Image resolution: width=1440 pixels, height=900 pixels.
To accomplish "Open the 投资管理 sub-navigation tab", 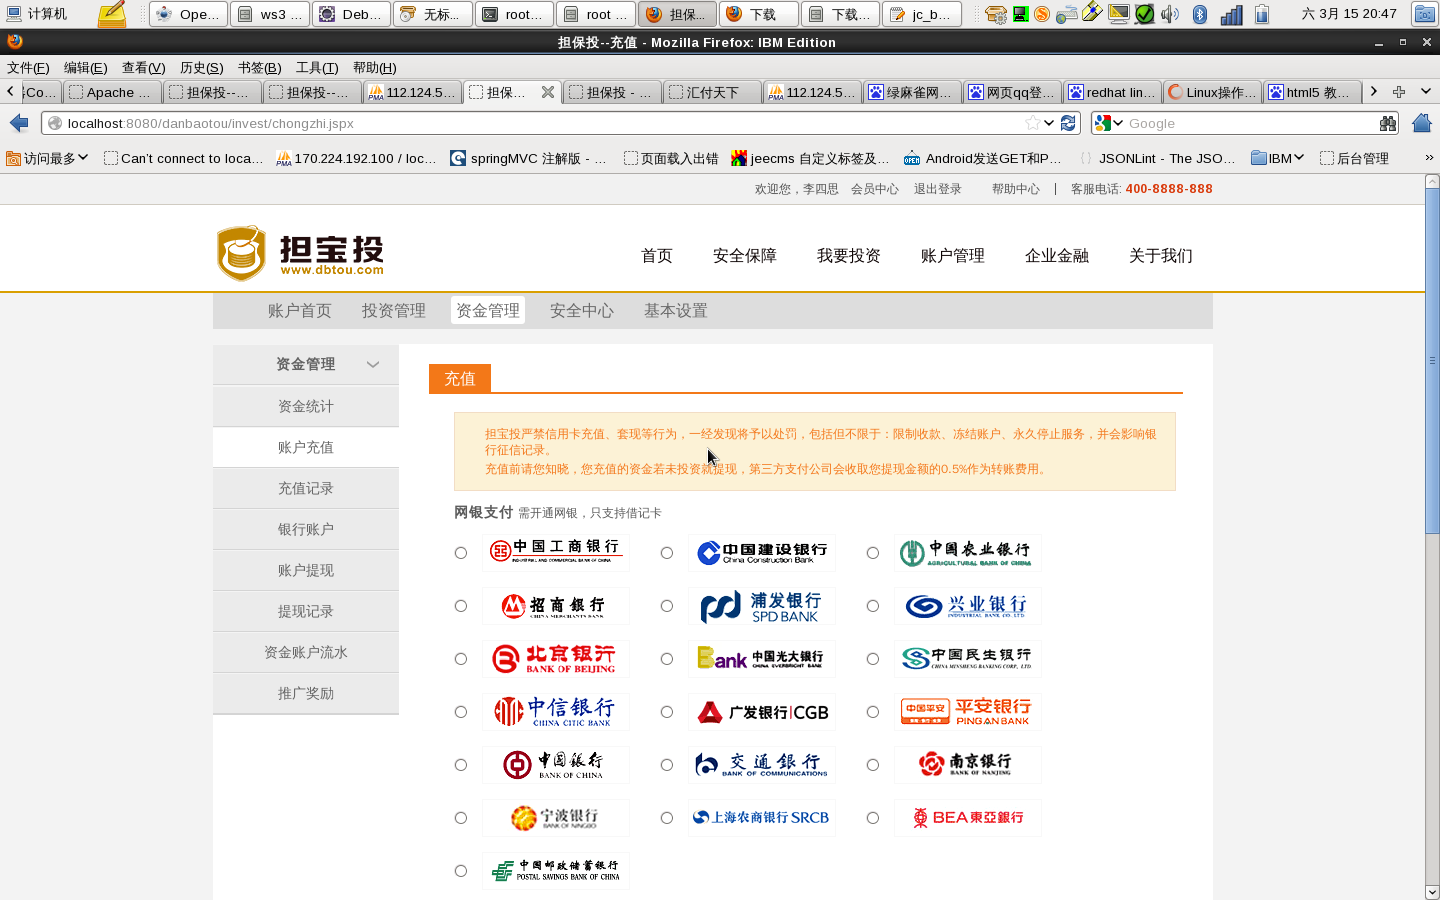I will click(x=394, y=311).
